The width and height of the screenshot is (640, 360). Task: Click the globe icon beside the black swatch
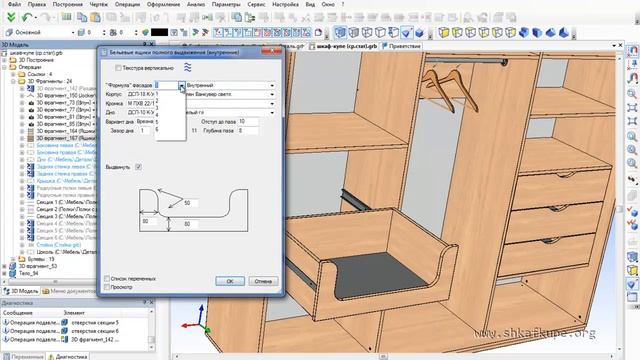coord(145,32)
